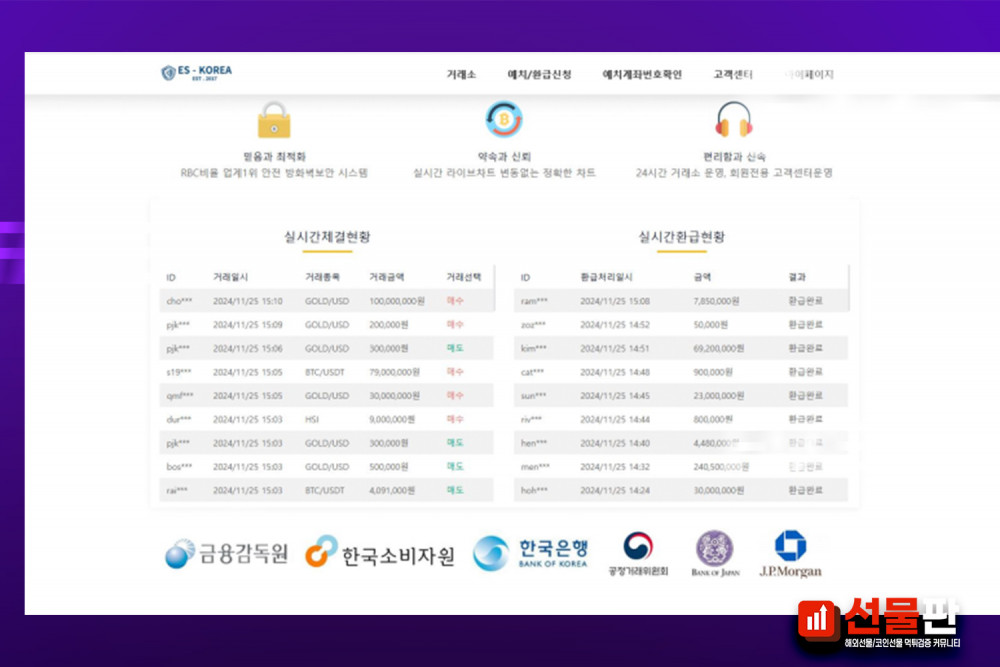The height and width of the screenshot is (667, 1000).
Task: Click the 공정거래위원회 emblem
Action: 637,553
